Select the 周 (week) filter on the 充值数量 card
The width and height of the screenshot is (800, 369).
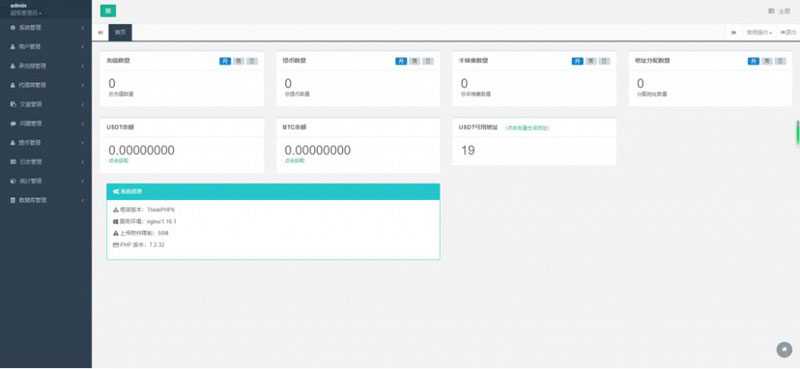pyautogui.click(x=238, y=61)
